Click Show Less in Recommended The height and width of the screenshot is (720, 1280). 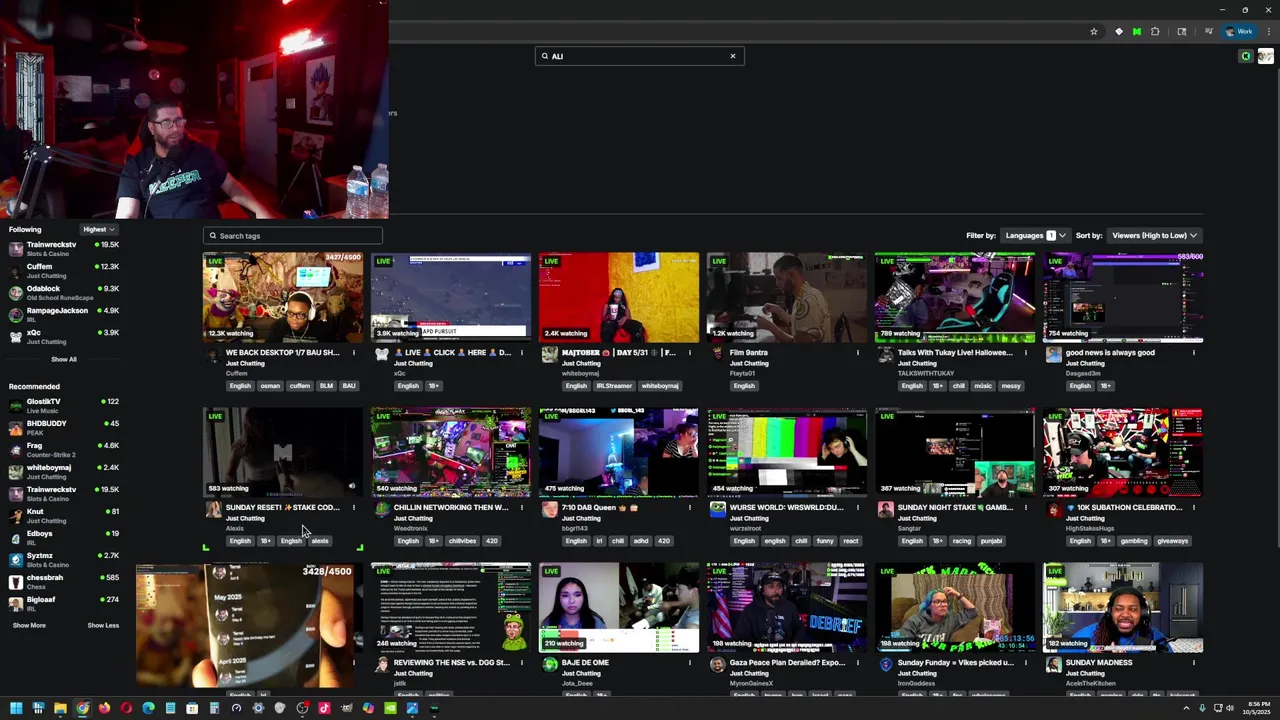[x=103, y=625]
